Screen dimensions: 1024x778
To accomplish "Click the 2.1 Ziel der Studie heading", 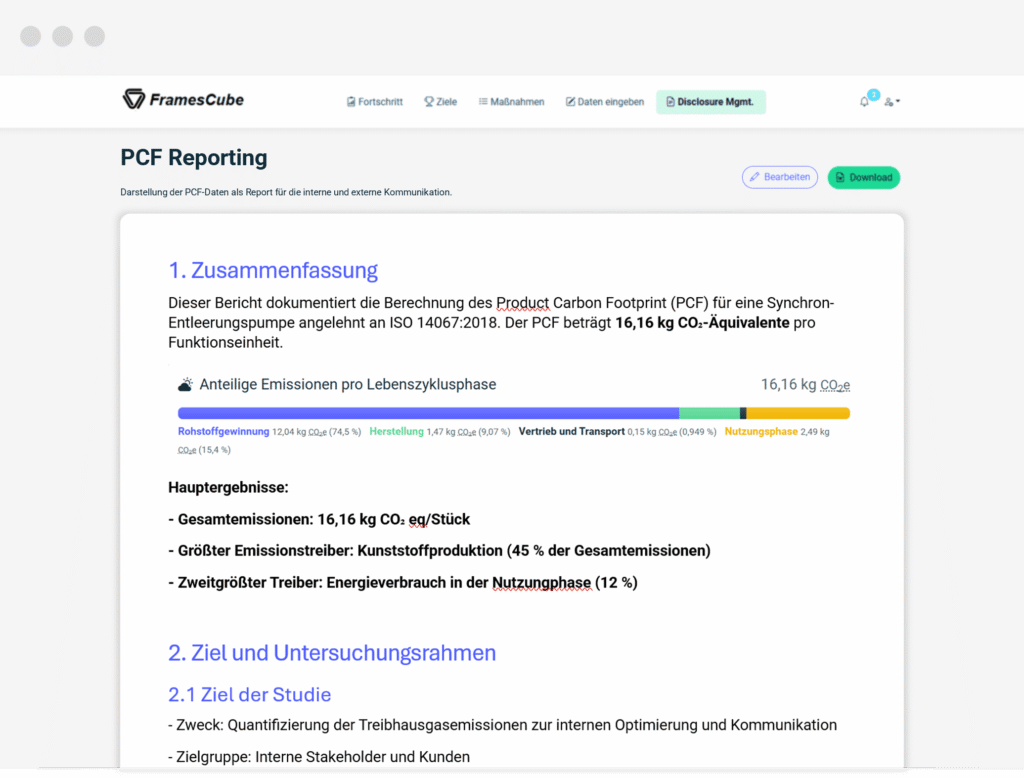I will coord(249,694).
